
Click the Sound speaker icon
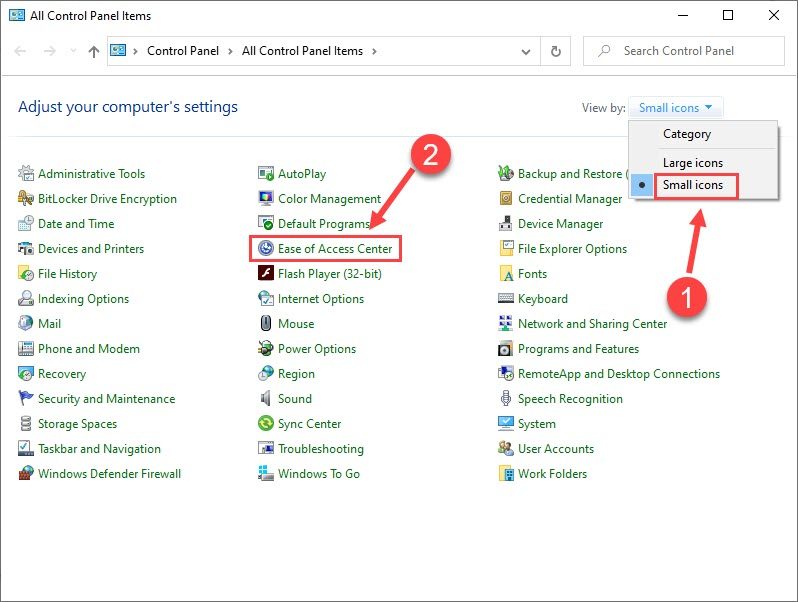click(266, 399)
